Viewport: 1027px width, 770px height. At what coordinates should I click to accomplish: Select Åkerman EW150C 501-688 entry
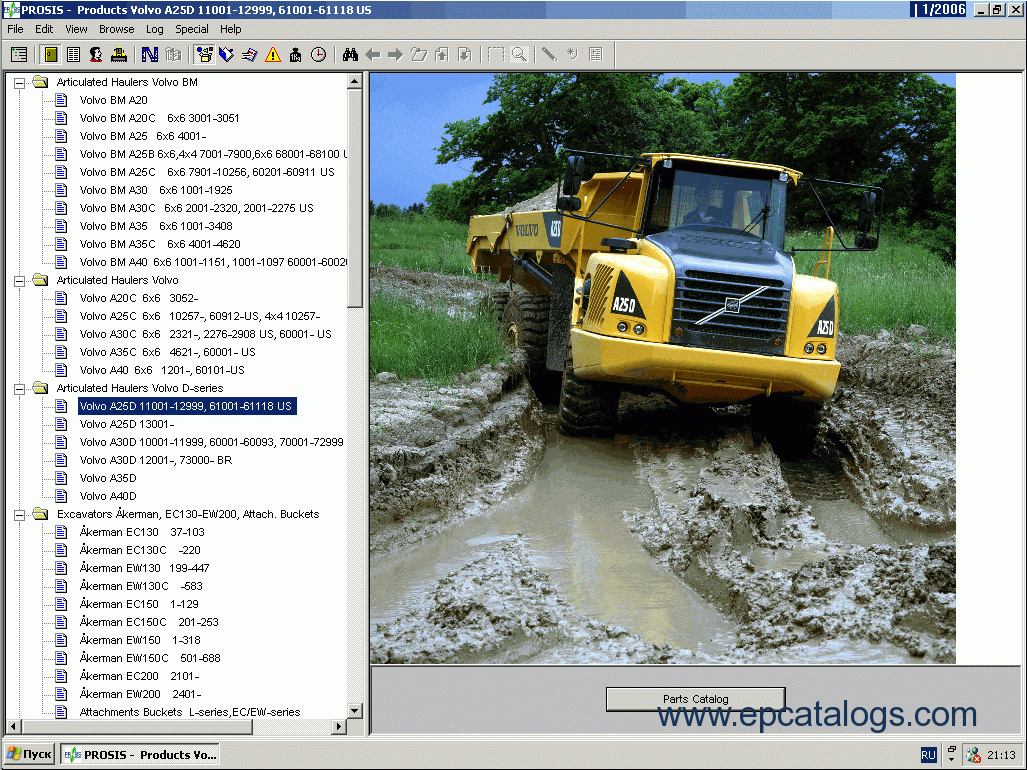point(150,658)
